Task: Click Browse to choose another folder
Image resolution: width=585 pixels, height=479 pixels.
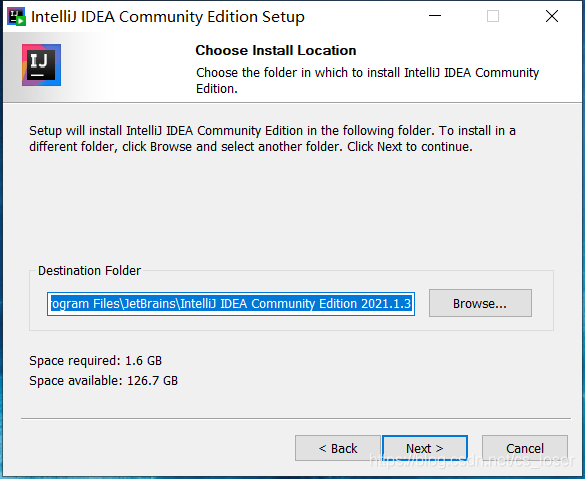Action: 480,303
